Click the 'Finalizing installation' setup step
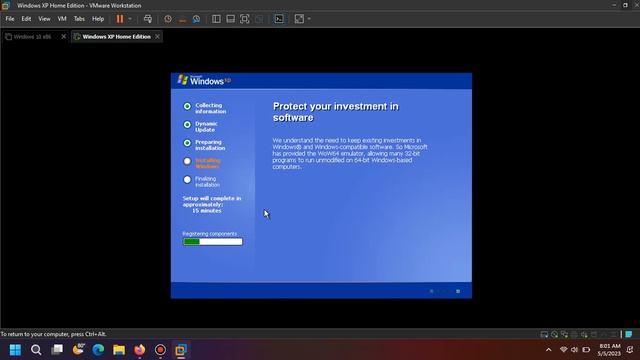 [x=207, y=182]
